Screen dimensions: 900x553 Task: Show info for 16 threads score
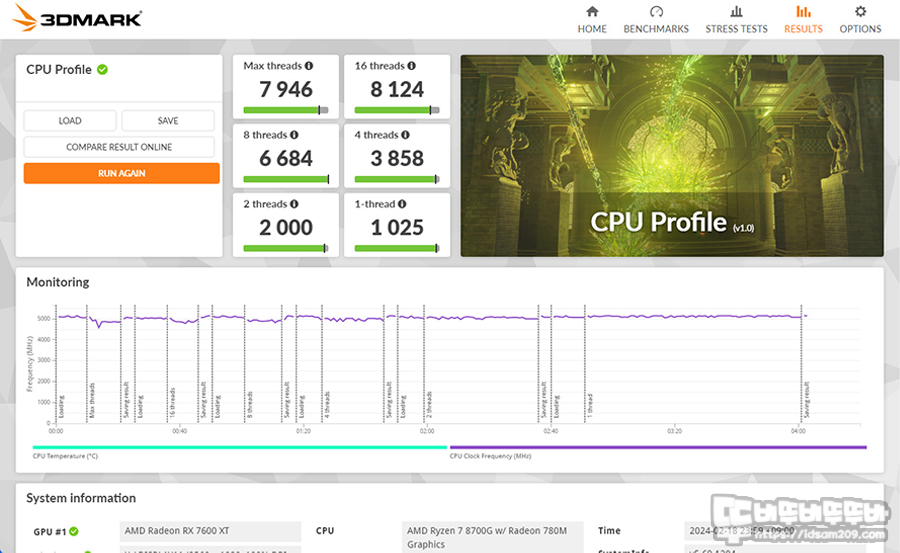point(412,66)
